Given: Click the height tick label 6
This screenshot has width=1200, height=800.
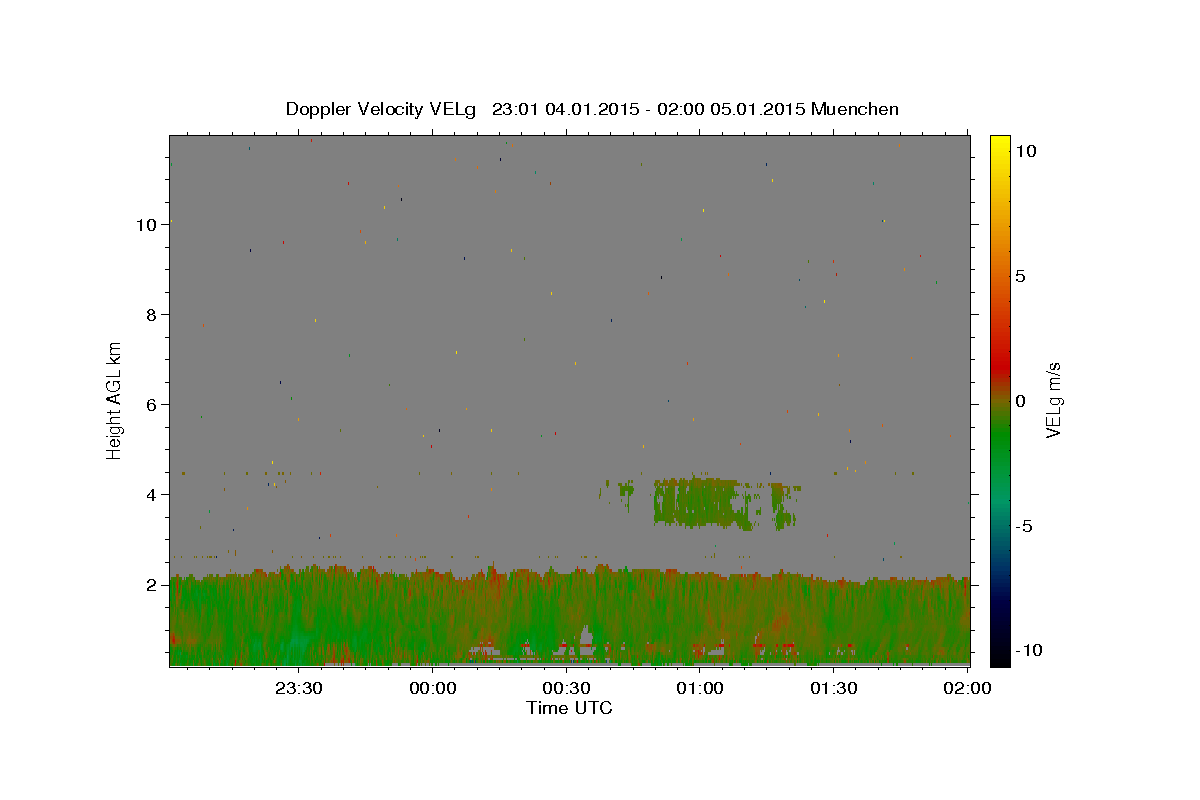Looking at the screenshot, I should [152, 404].
